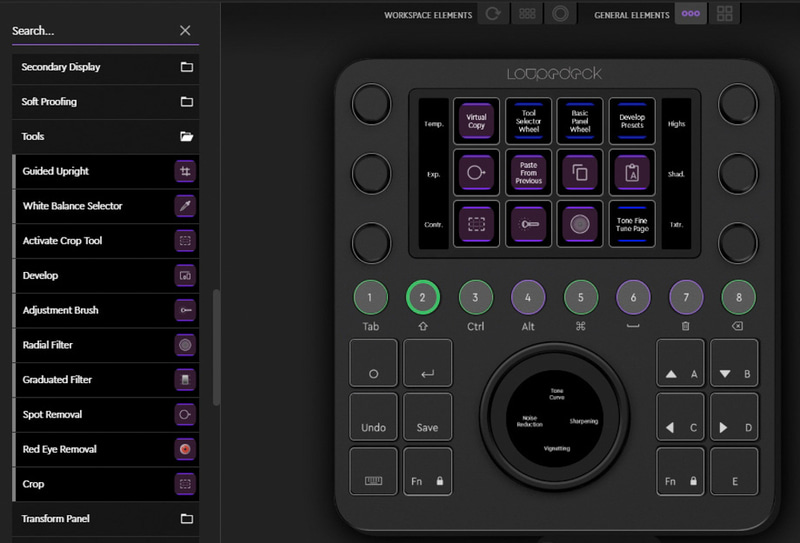Select round button 5 command key
Screen dimensions: 800x543
pos(581,297)
